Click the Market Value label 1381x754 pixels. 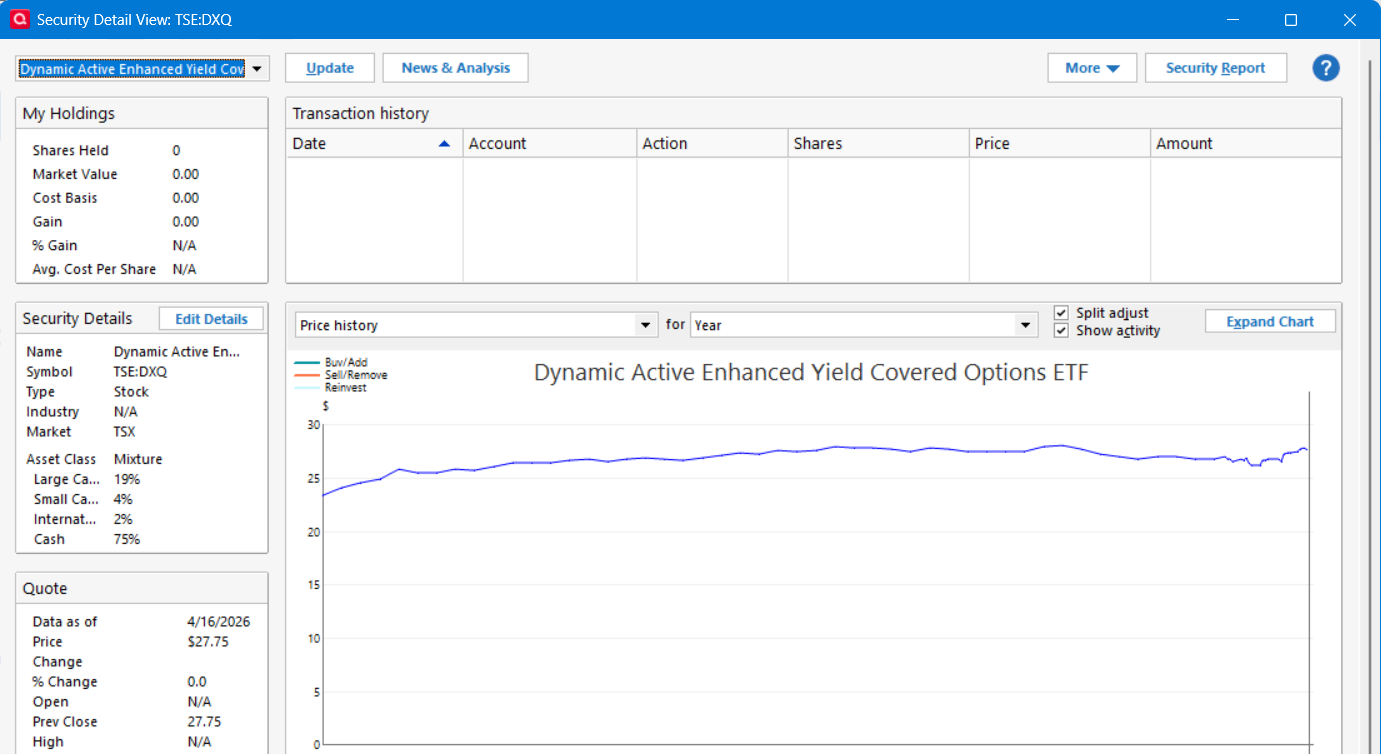pos(75,175)
